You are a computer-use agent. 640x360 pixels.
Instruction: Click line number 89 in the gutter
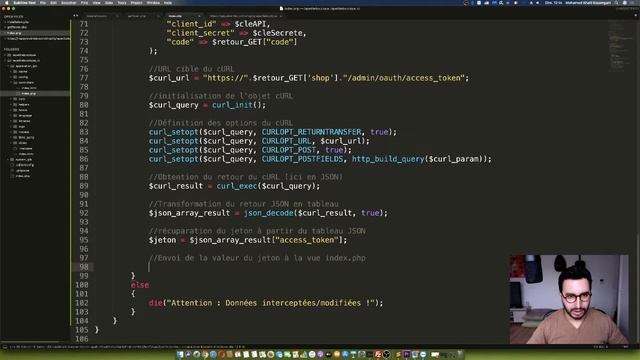click(x=84, y=186)
